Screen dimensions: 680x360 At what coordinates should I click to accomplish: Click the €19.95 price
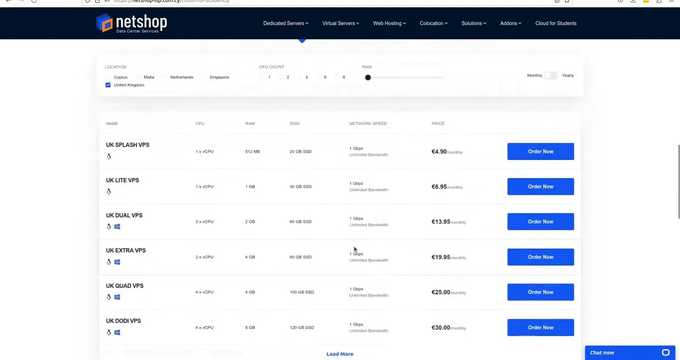[x=441, y=257]
